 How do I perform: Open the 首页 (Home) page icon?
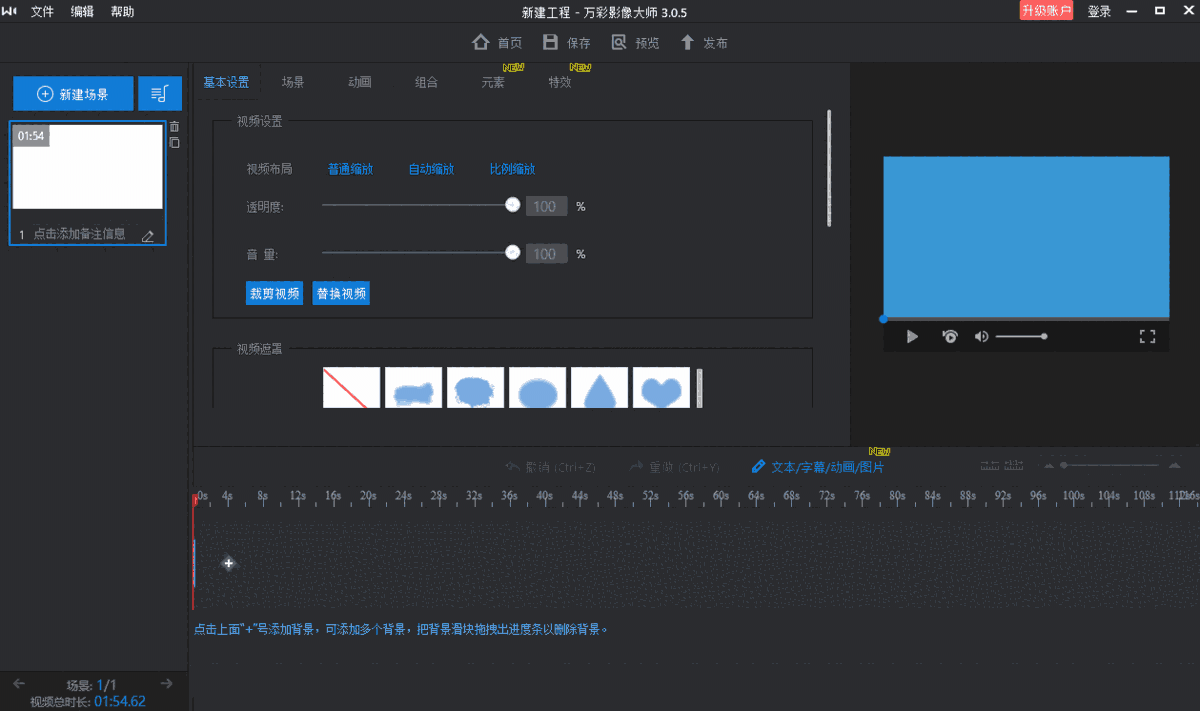(x=481, y=42)
